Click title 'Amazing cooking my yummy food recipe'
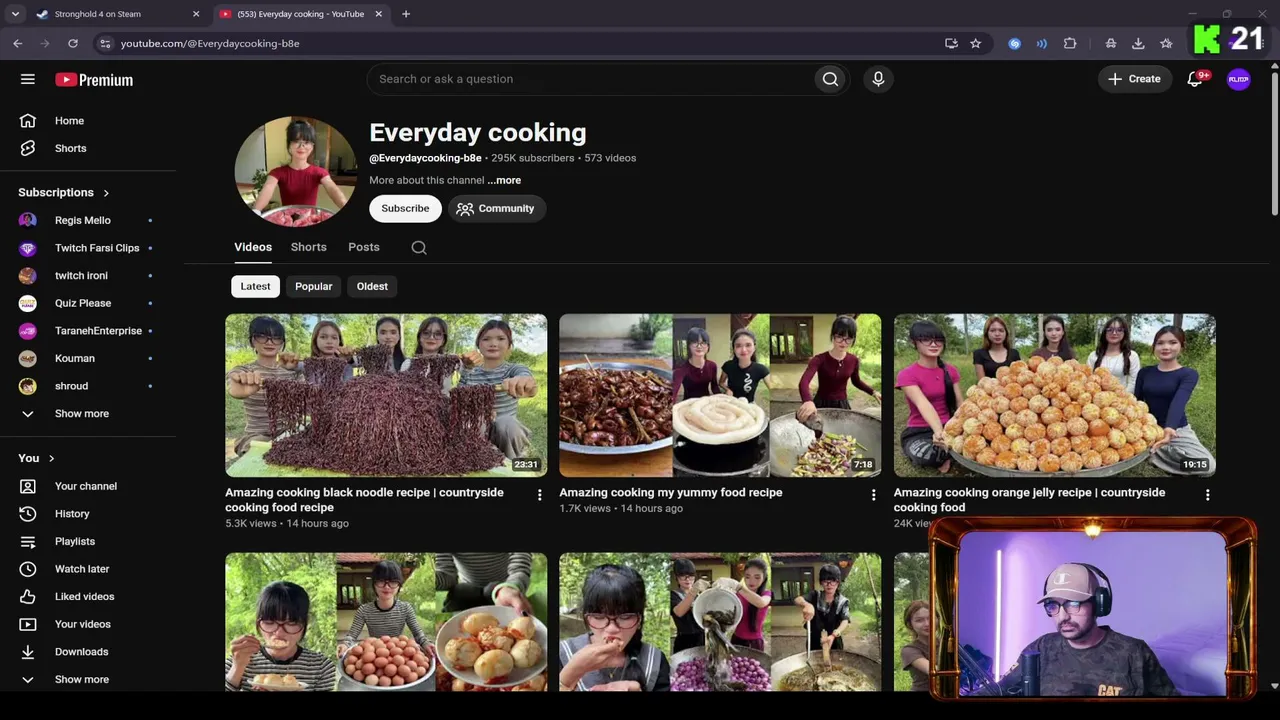The height and width of the screenshot is (720, 1280). point(671,492)
